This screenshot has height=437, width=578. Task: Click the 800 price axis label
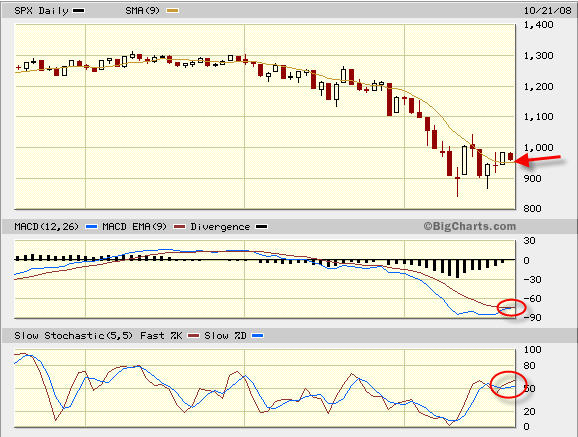533,209
